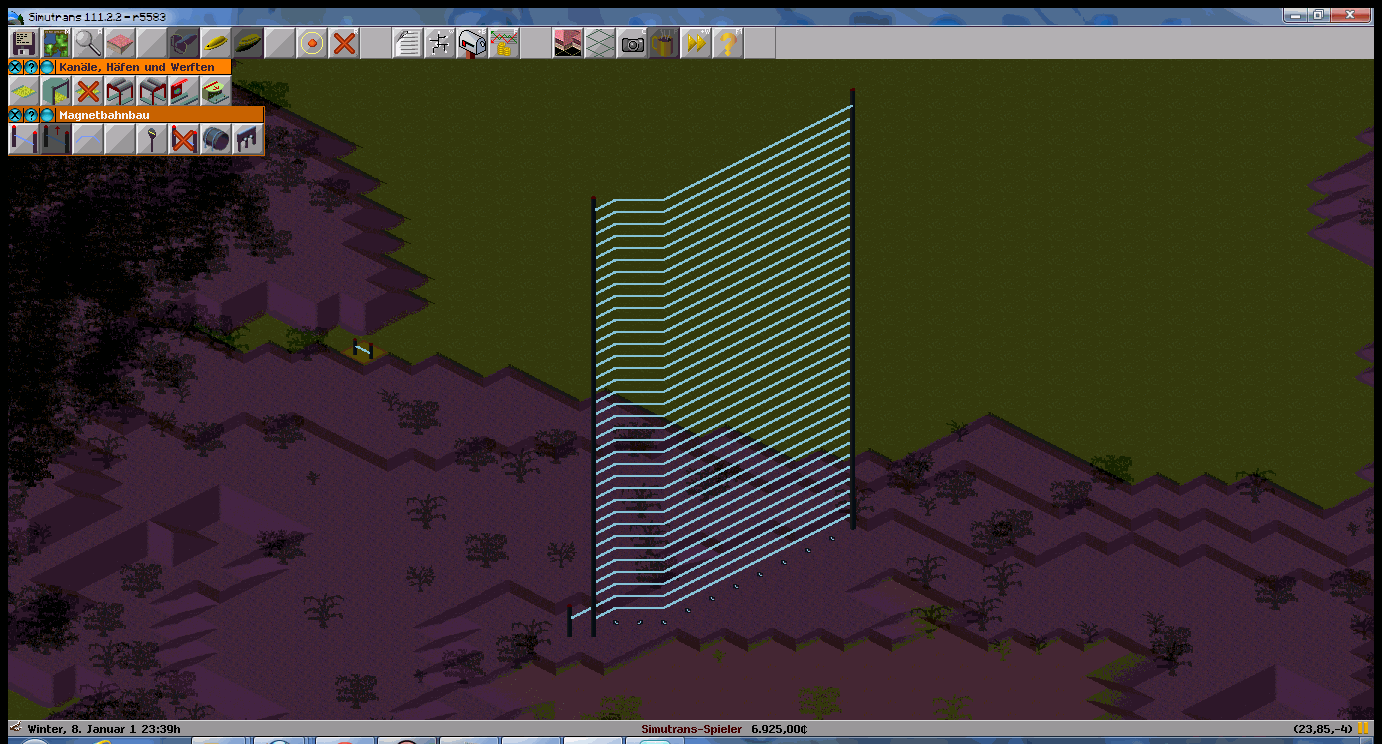Close the Kanäle, Häfen und Werften toolbar
The width and height of the screenshot is (1382, 744).
pos(15,67)
